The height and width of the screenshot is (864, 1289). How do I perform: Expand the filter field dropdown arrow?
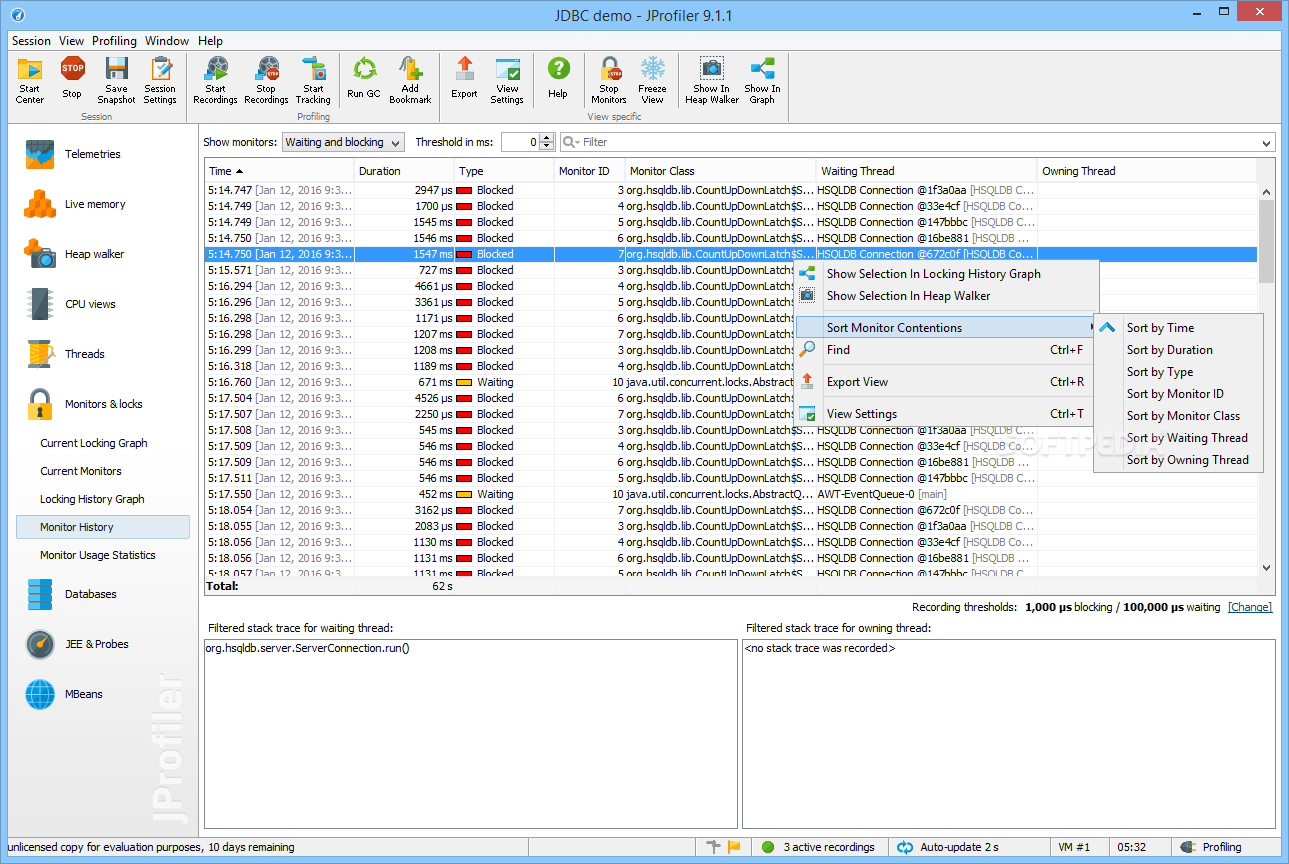1268,143
